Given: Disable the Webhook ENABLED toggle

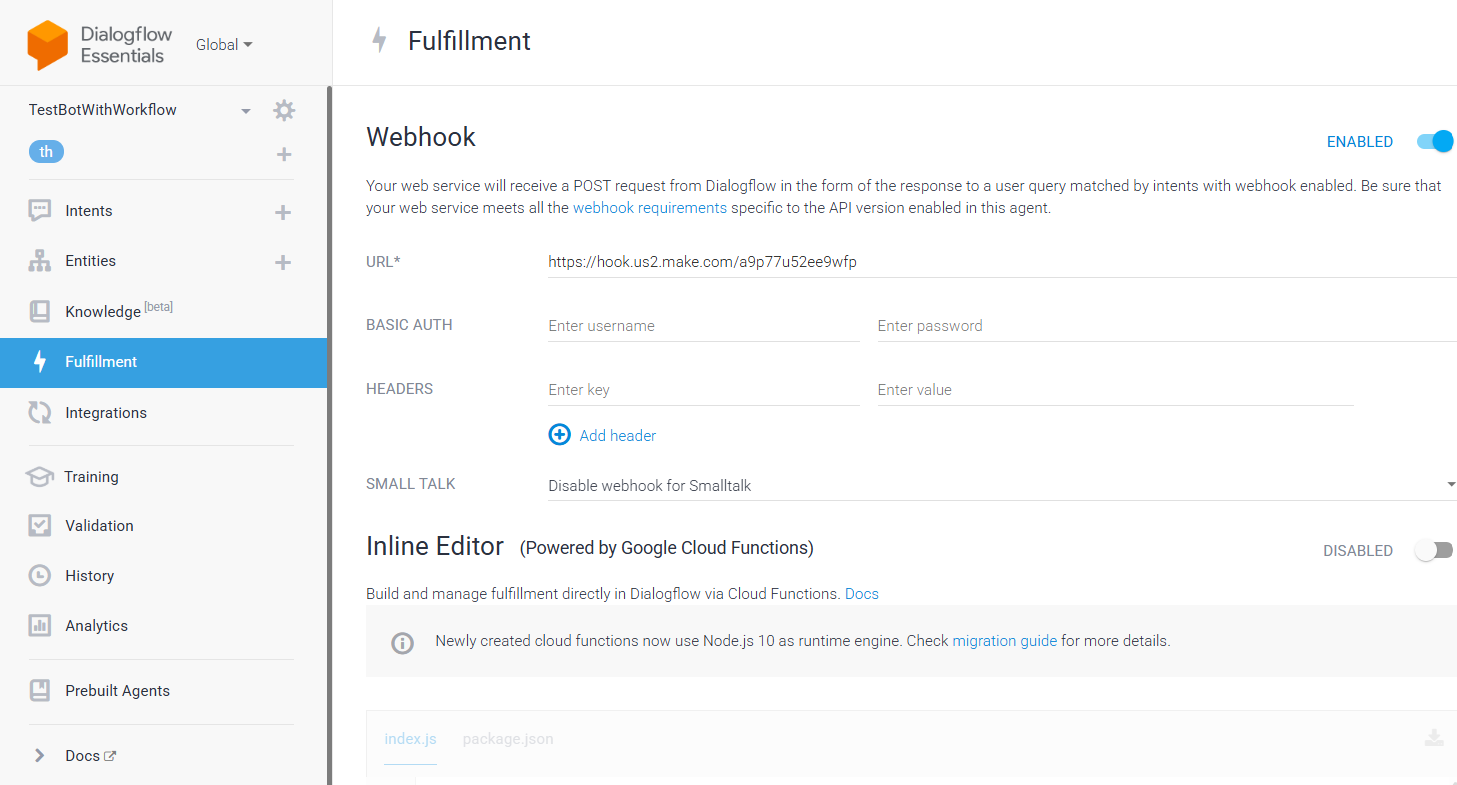Looking at the screenshot, I should pos(1435,142).
